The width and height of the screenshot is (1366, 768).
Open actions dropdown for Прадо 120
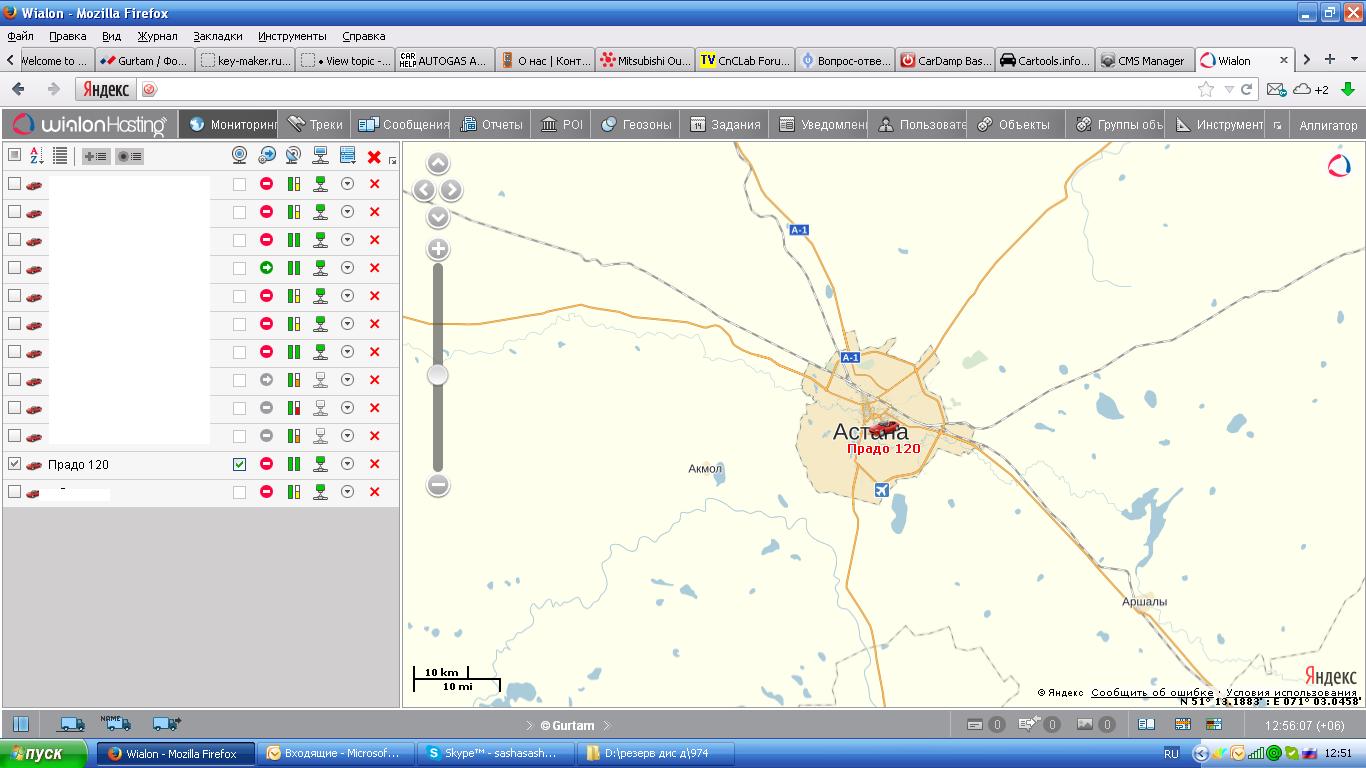coord(347,464)
